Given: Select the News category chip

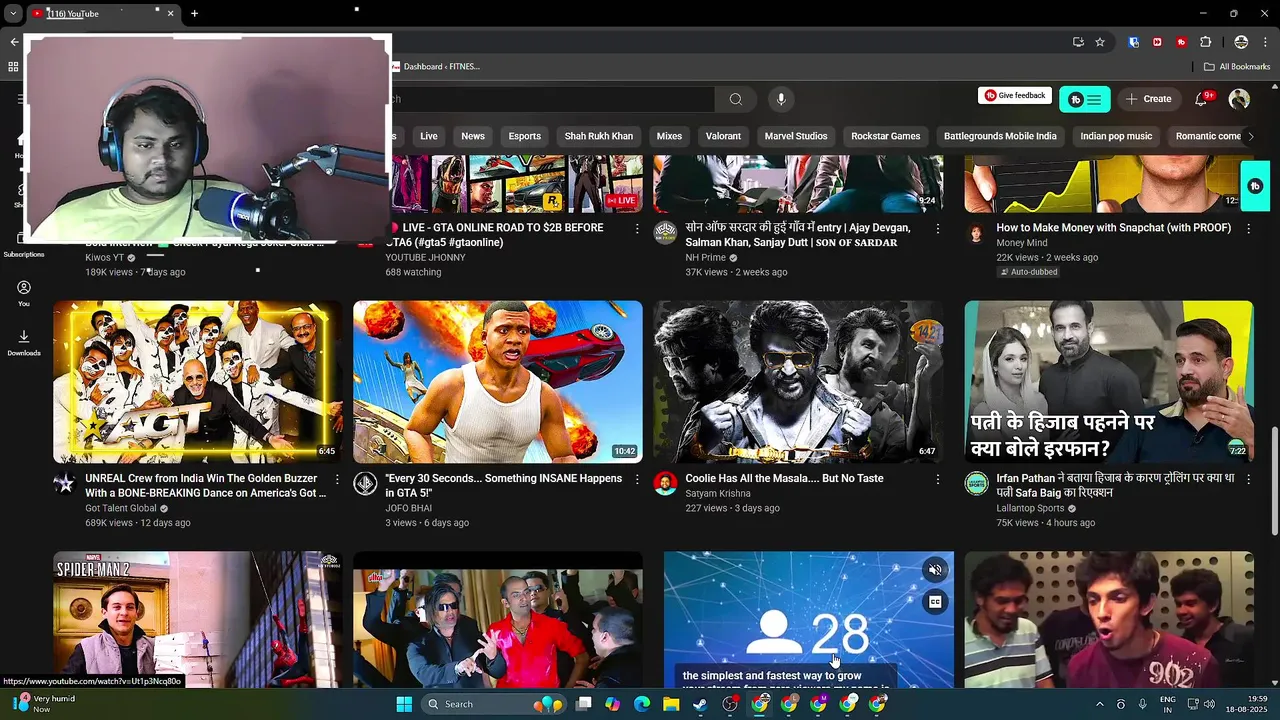Looking at the screenshot, I should 473,136.
